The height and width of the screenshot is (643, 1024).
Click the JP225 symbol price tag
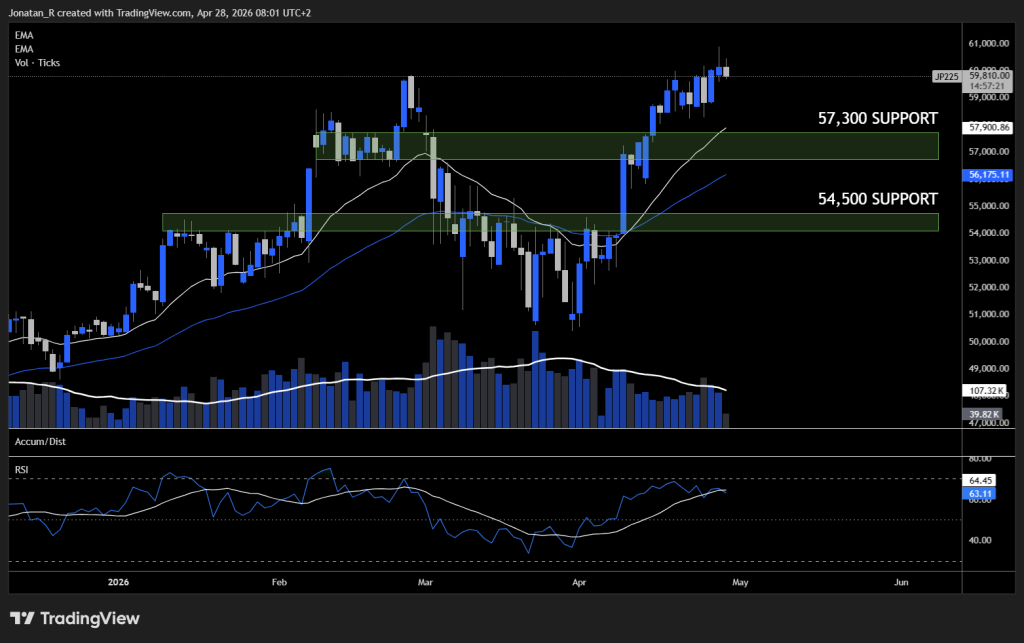tap(943, 75)
